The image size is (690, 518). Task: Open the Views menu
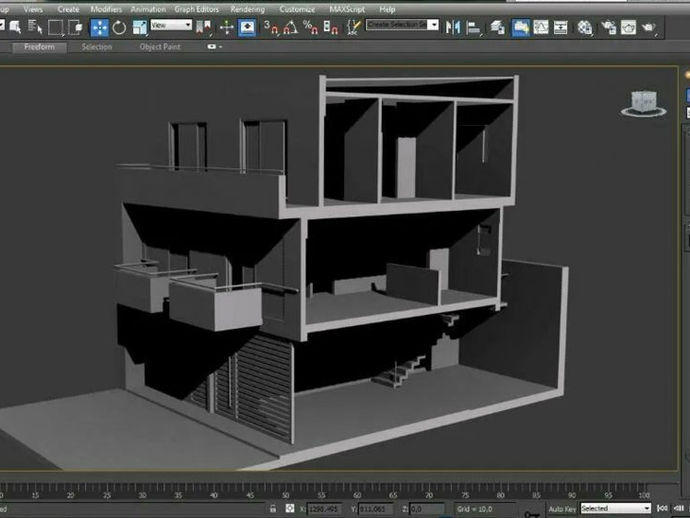pos(33,9)
